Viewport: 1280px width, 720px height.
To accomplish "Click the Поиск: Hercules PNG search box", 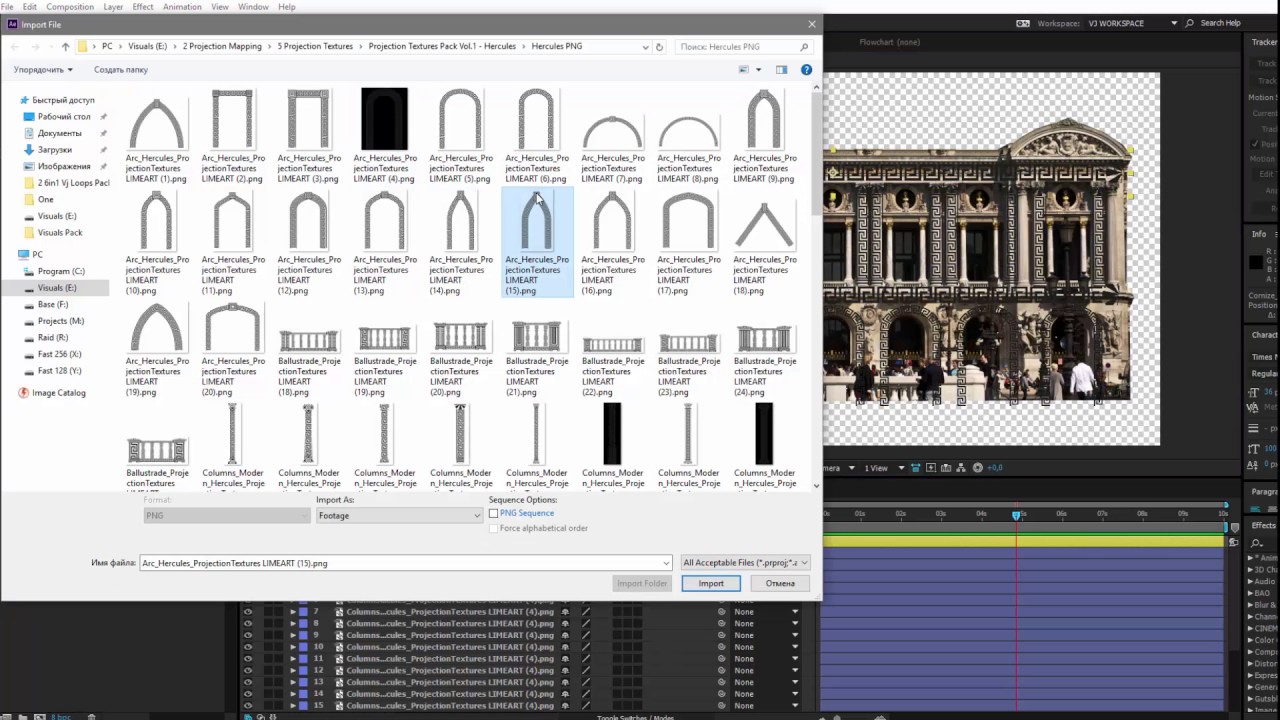I will [743, 47].
